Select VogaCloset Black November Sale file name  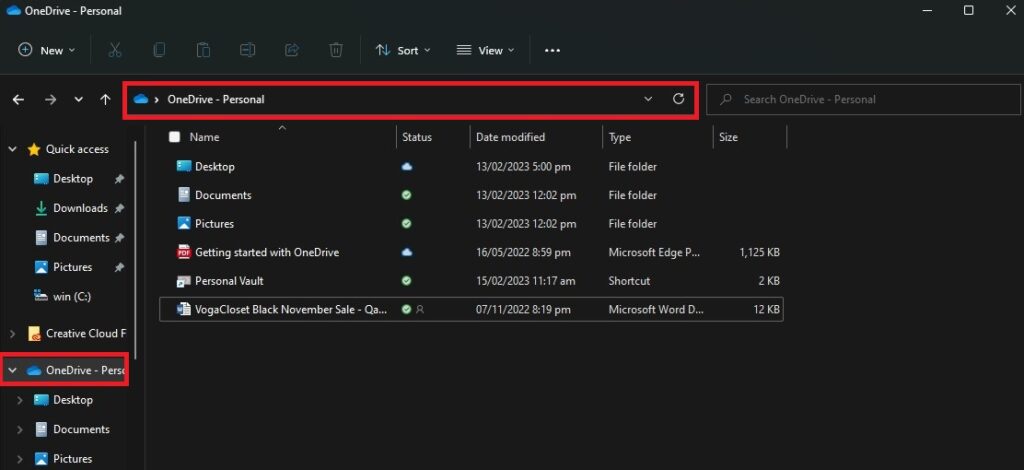click(291, 309)
